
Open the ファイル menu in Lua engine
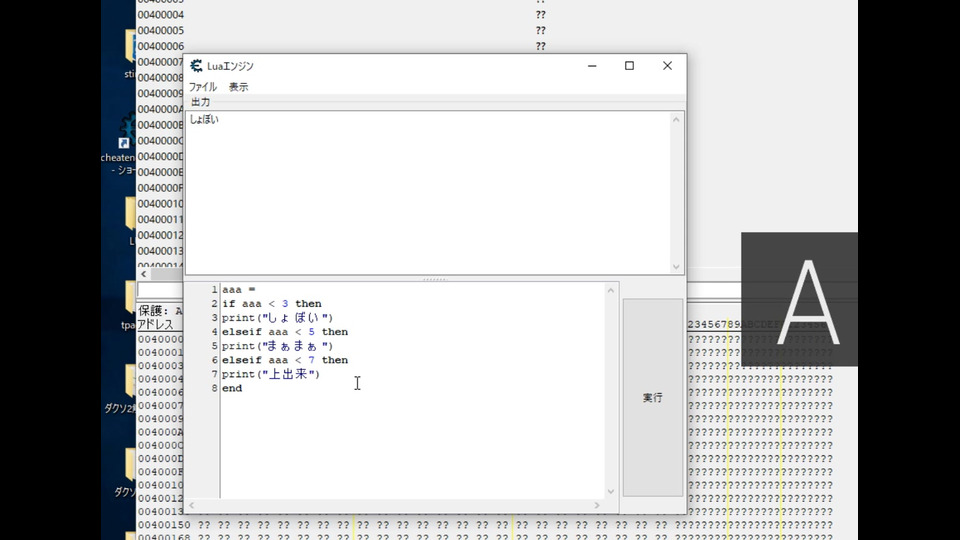(203, 87)
